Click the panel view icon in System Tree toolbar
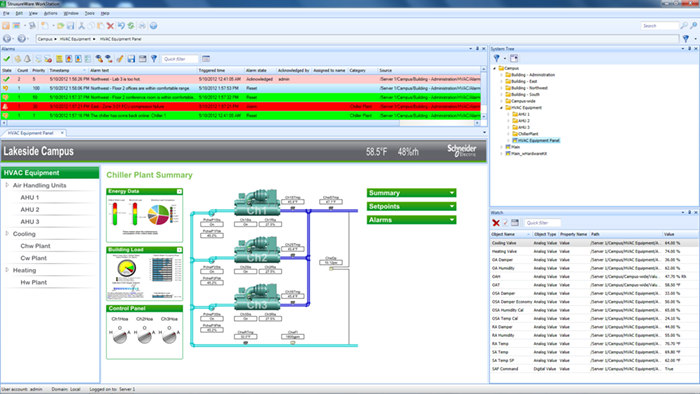Screen dimensions: 700x394 point(514,58)
